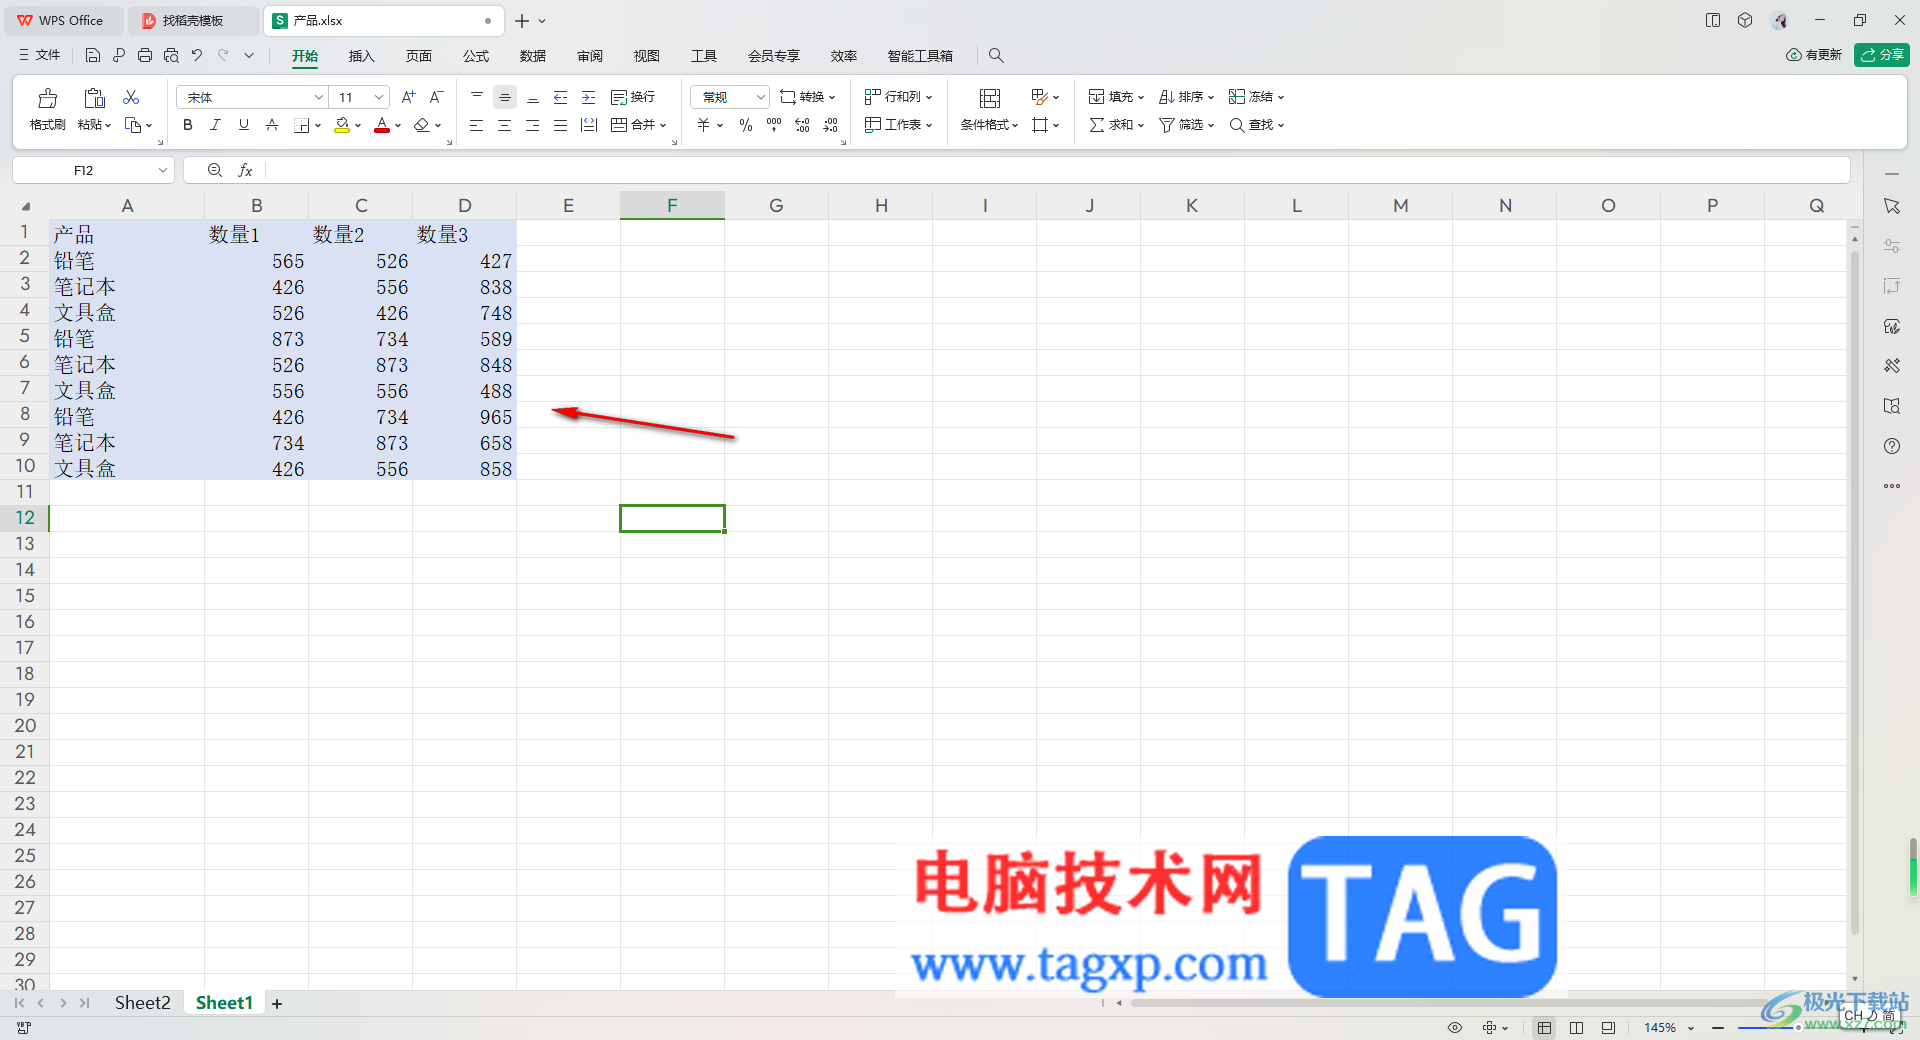The width and height of the screenshot is (1920, 1040).
Task: Click the ribbon search magnifier icon
Action: click(x=996, y=56)
